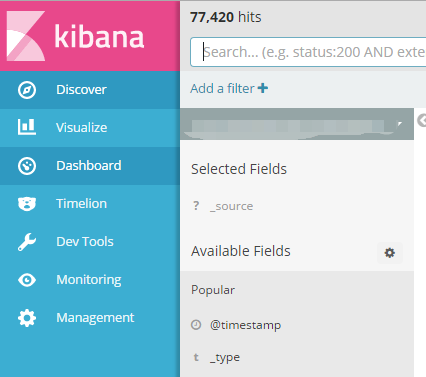
Task: Click the 77,420 hits count
Action: (226, 17)
